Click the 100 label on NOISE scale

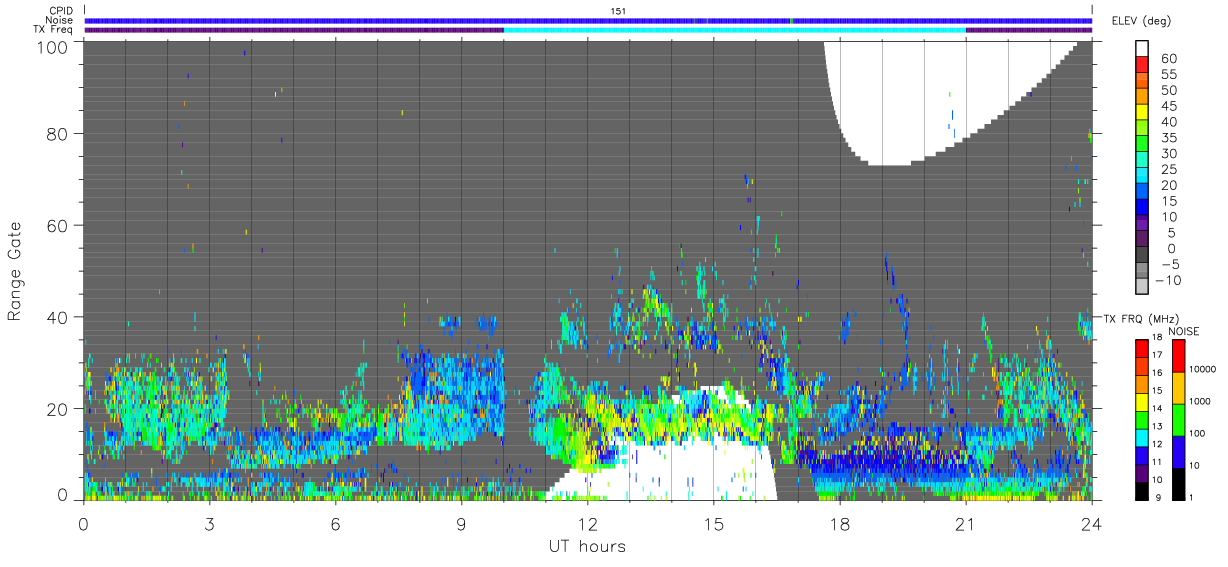(x=1198, y=433)
